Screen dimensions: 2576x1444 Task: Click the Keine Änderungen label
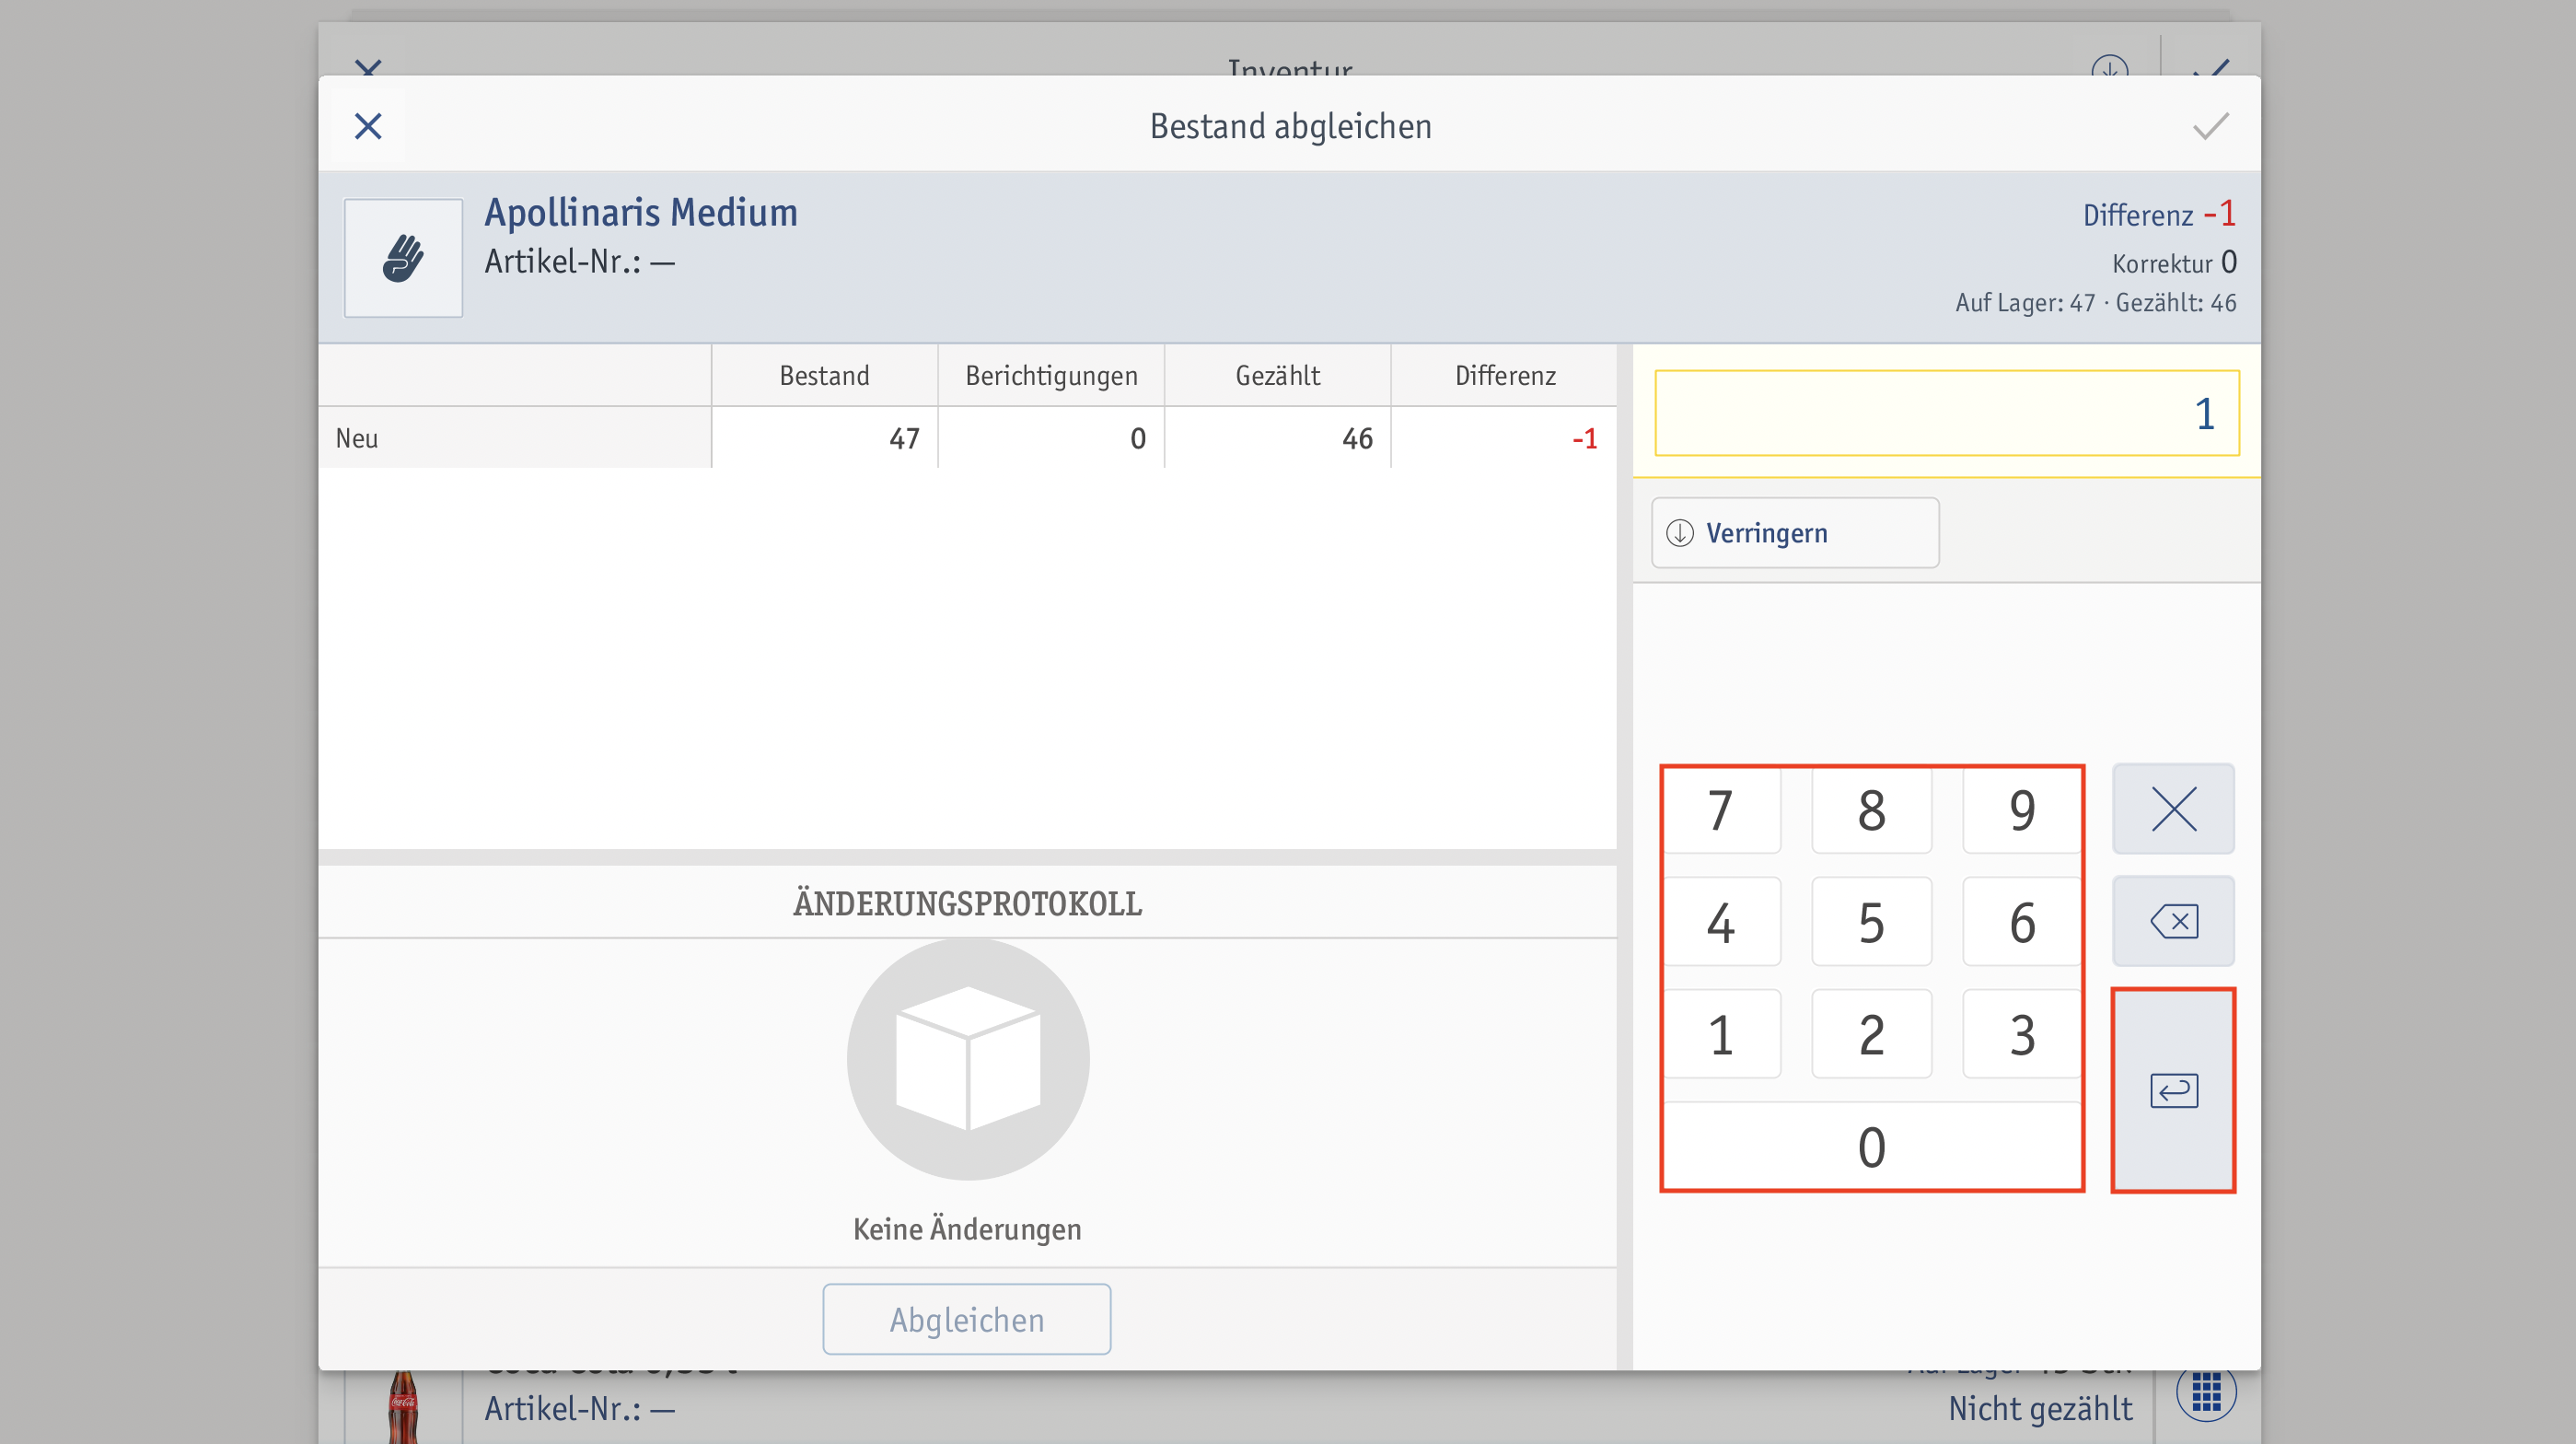[x=967, y=1229]
